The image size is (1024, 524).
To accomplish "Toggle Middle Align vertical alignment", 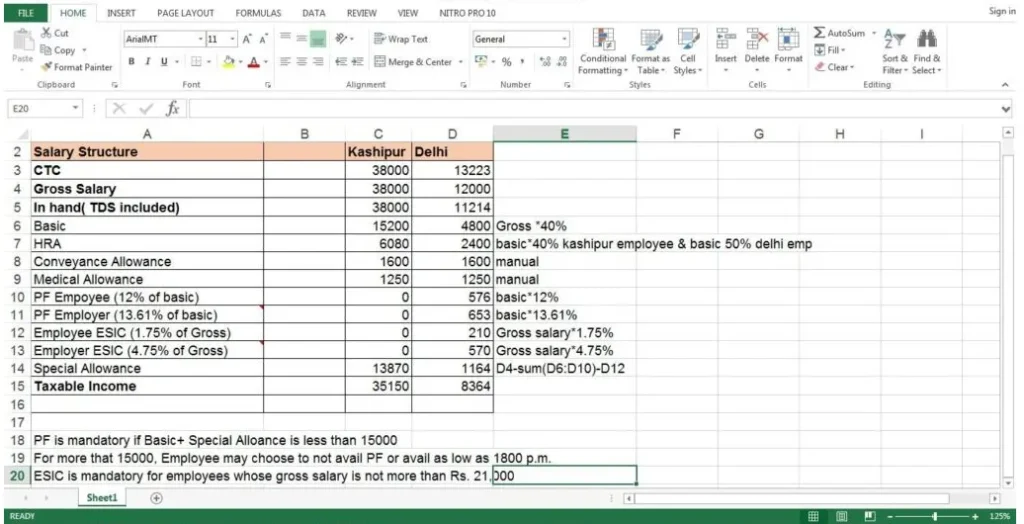I will tap(302, 39).
